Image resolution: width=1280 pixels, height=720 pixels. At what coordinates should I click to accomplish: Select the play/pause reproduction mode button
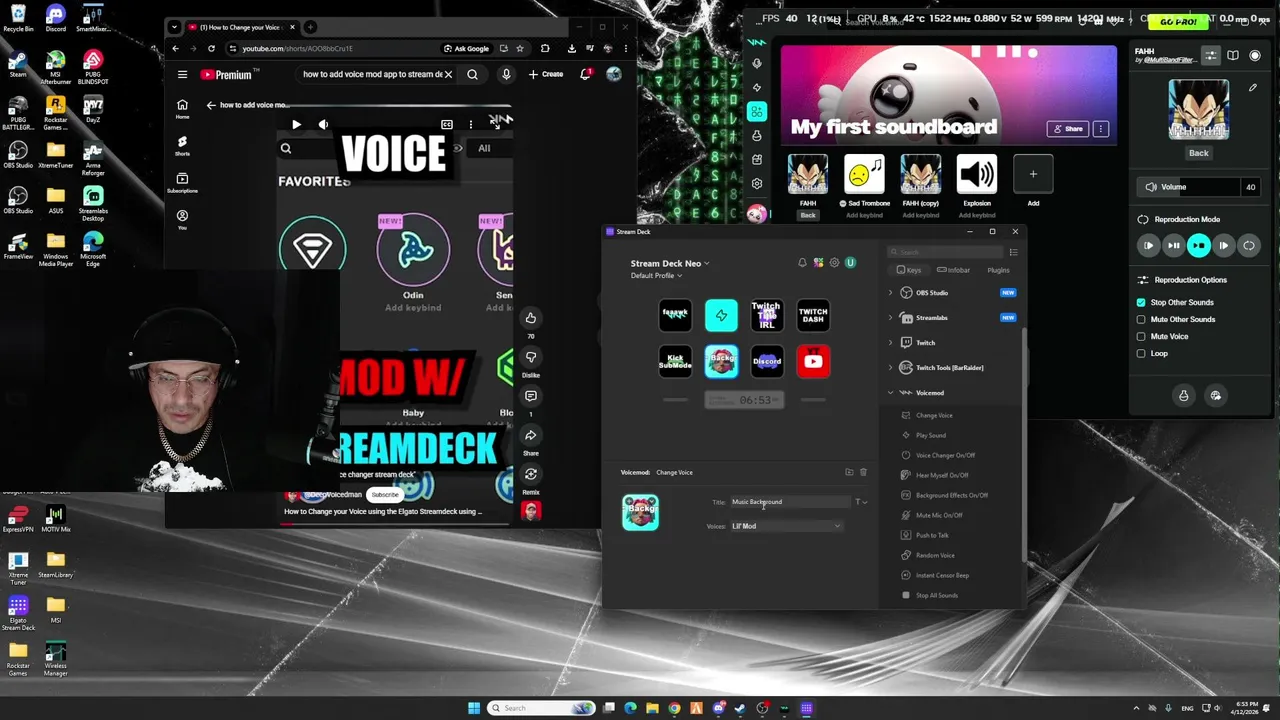coord(1174,245)
